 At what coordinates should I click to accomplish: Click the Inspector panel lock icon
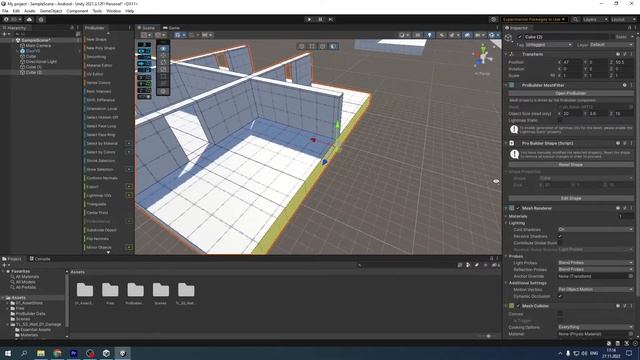coord(629,28)
